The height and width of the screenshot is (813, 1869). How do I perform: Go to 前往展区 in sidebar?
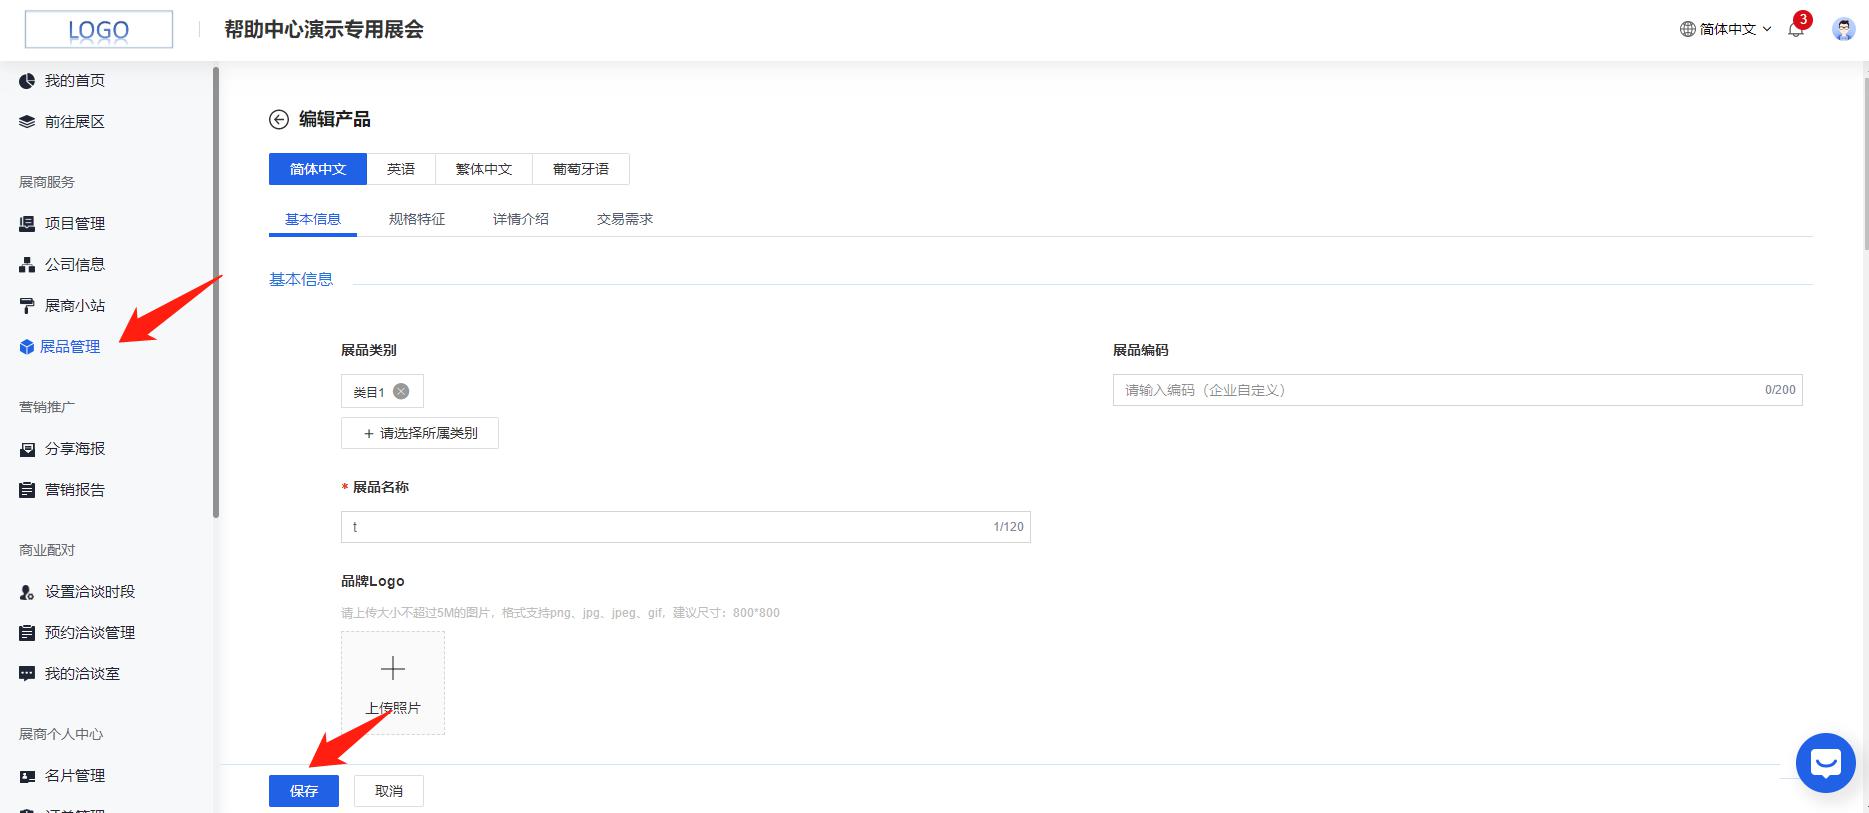[x=74, y=122]
